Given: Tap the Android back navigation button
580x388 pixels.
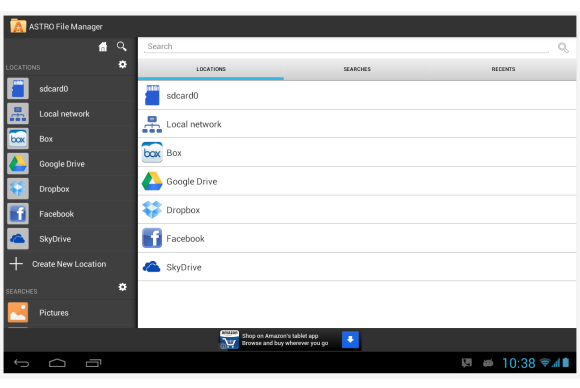Looking at the screenshot, I should coord(21,363).
